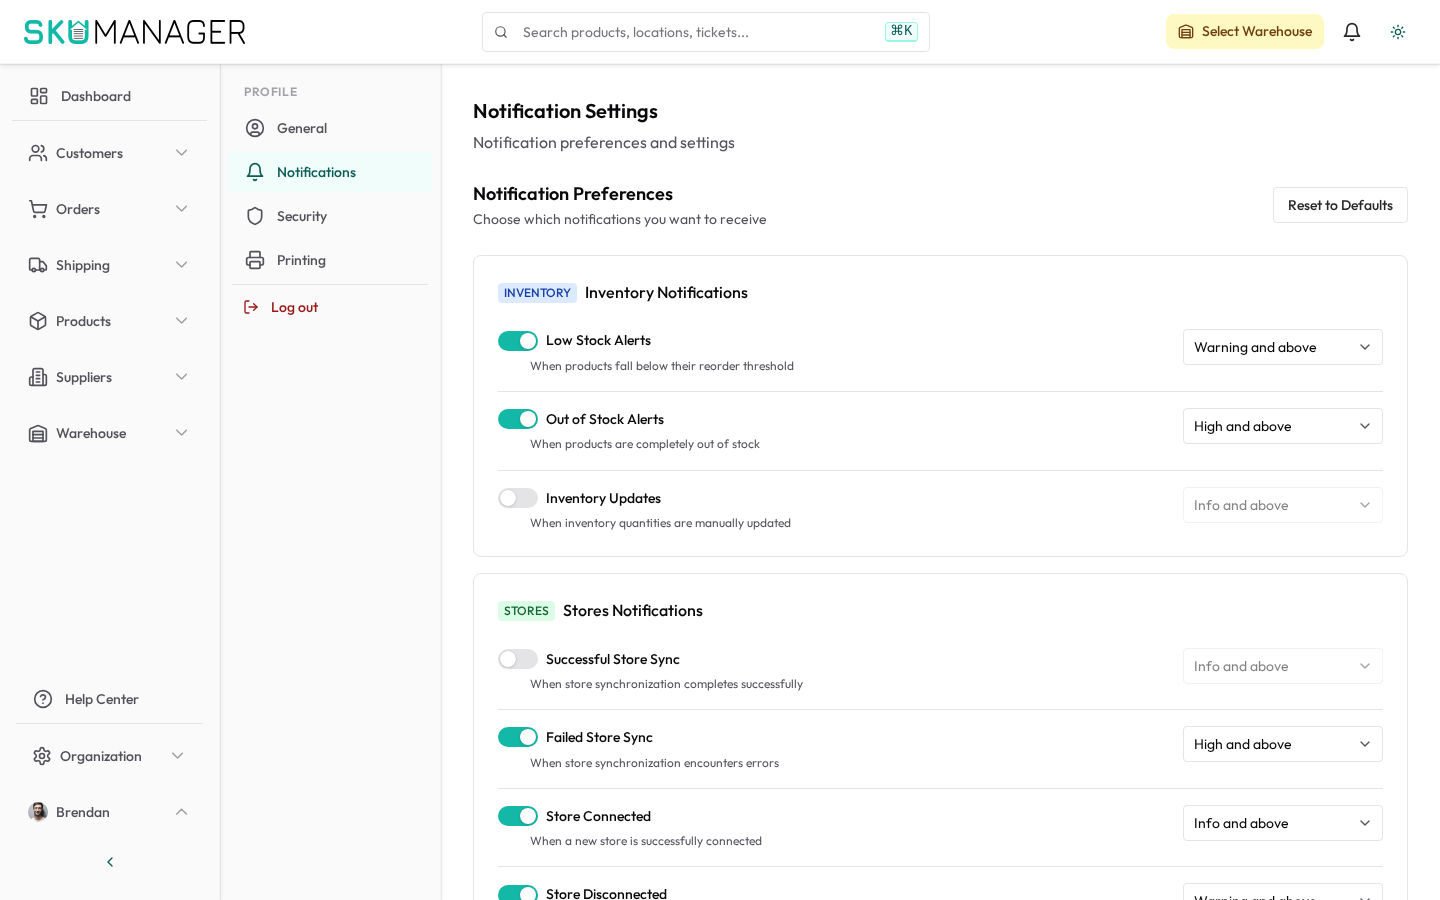Go to Printing settings
This screenshot has width=1440, height=900.
[x=330, y=260]
